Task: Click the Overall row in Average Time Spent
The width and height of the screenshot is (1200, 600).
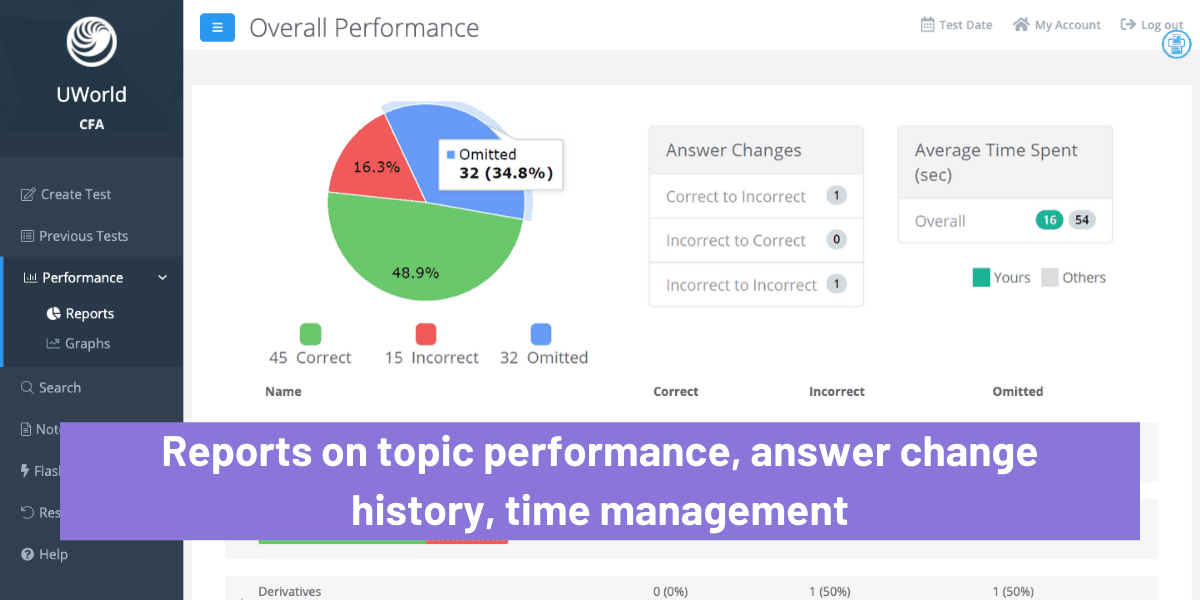Action: click(x=1004, y=220)
